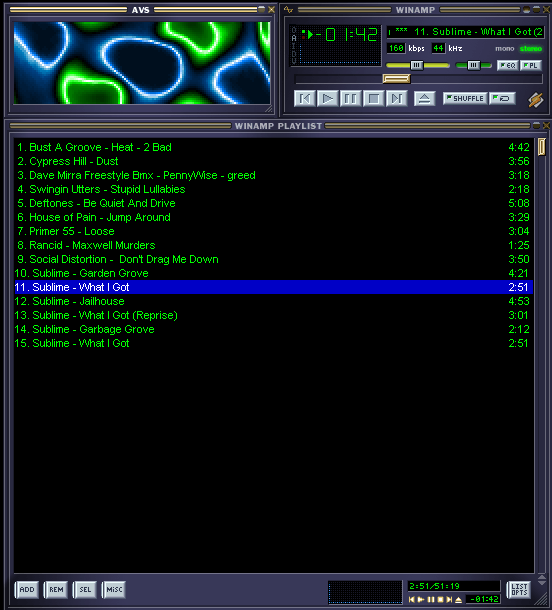The image size is (552, 610).
Task: Select track 12. Sublime - Jailhouse
Action: pyautogui.click(x=273, y=301)
